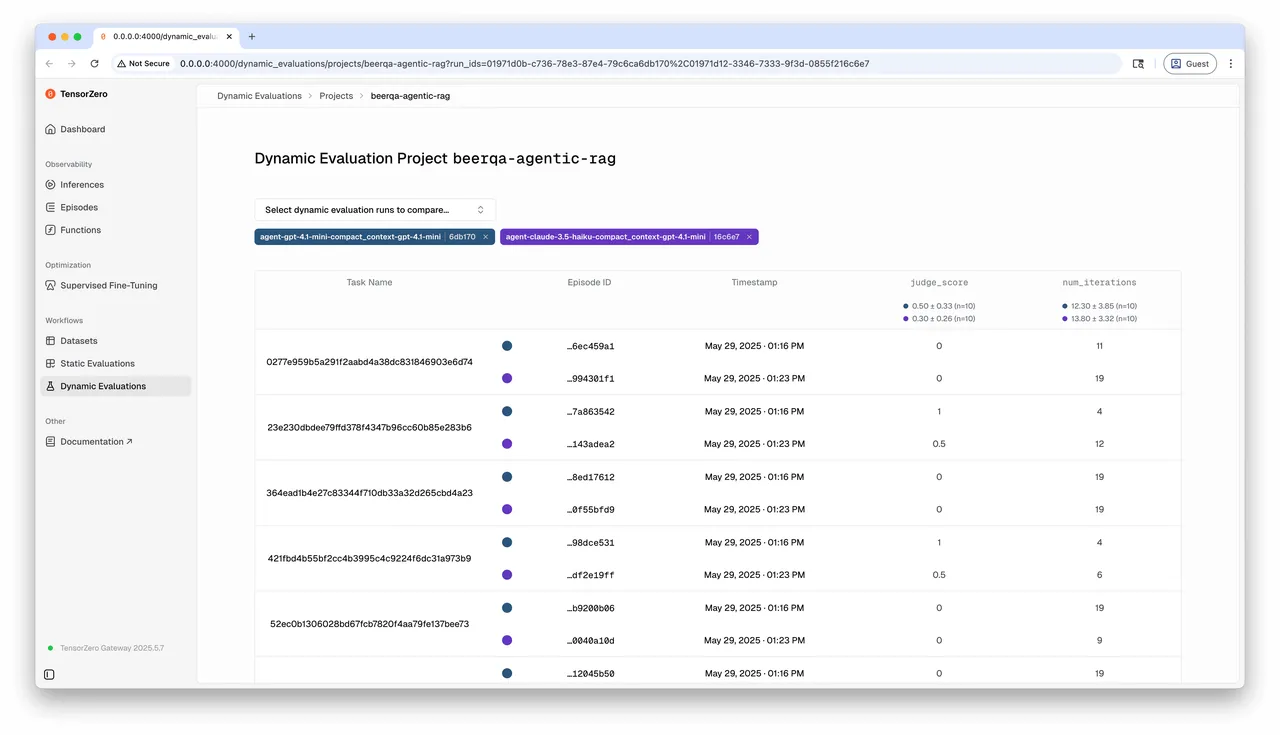Open a new browser tab

pos(252,36)
